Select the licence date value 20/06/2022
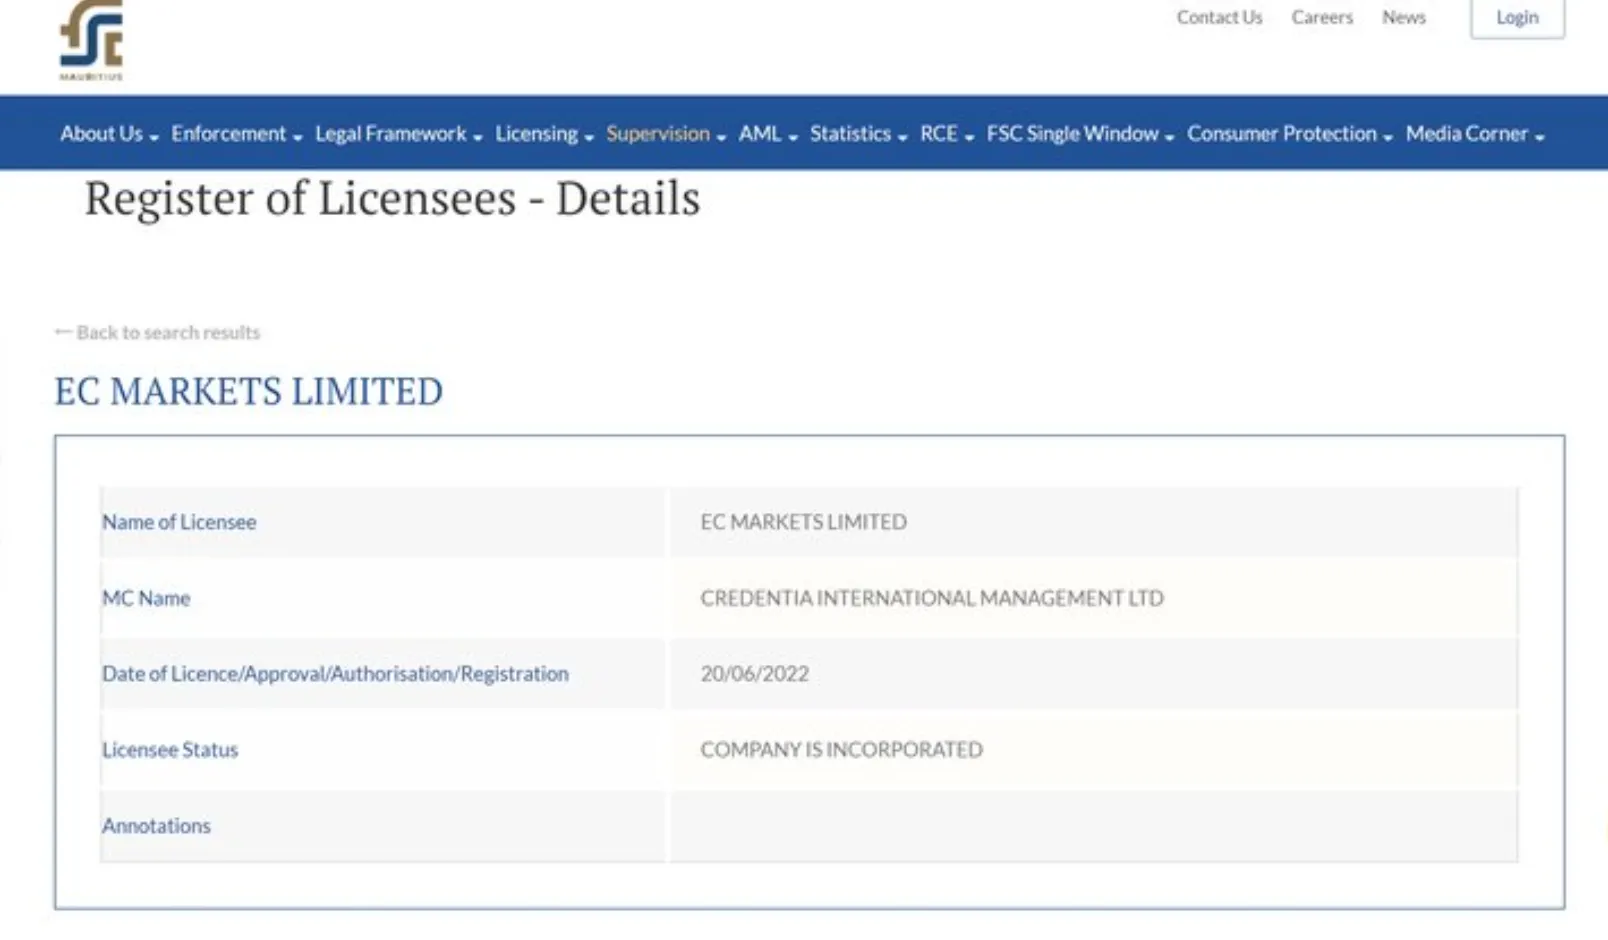Screen dimensions: 1608x940 [x=754, y=674]
